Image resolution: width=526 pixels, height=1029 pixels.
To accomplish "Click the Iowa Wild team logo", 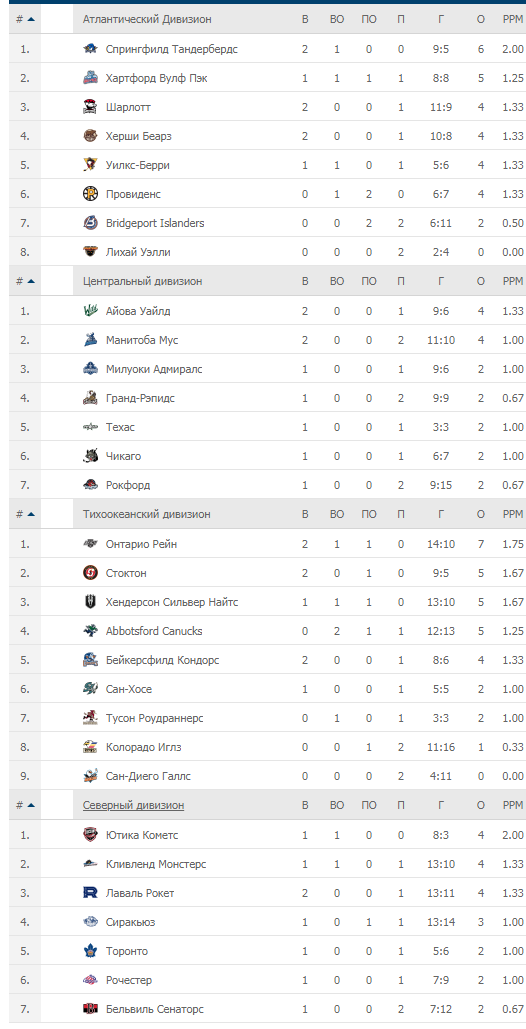I will pyautogui.click(x=90, y=311).
